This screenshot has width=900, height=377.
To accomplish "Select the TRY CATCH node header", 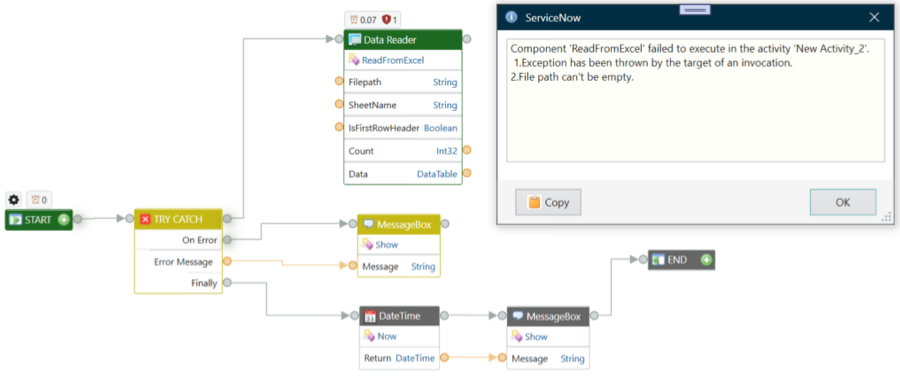I will (178, 219).
